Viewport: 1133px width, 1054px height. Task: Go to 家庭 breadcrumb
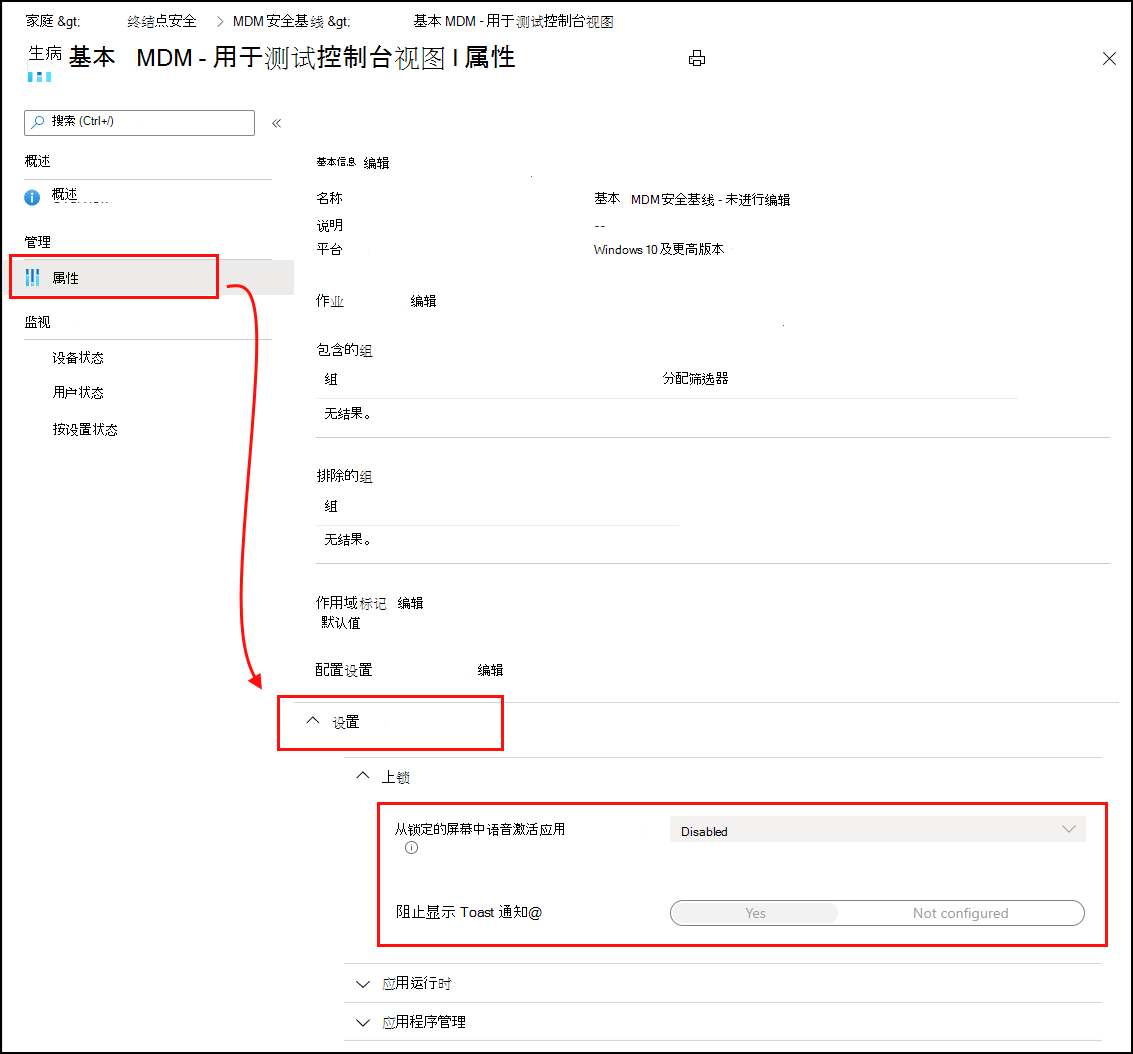tap(53, 21)
